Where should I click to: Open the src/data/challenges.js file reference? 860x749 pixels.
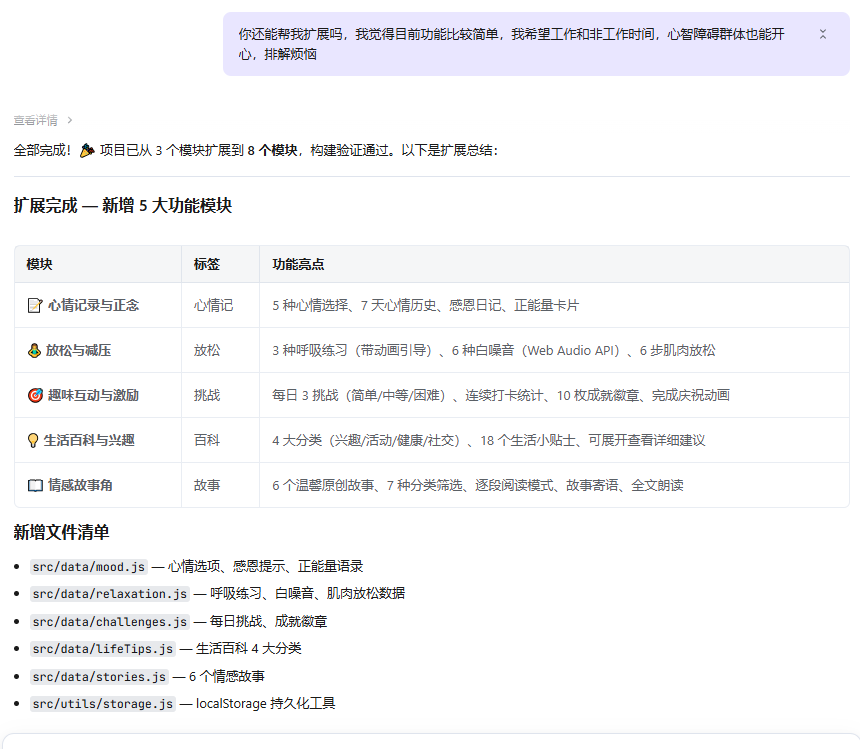pyautogui.click(x=109, y=621)
